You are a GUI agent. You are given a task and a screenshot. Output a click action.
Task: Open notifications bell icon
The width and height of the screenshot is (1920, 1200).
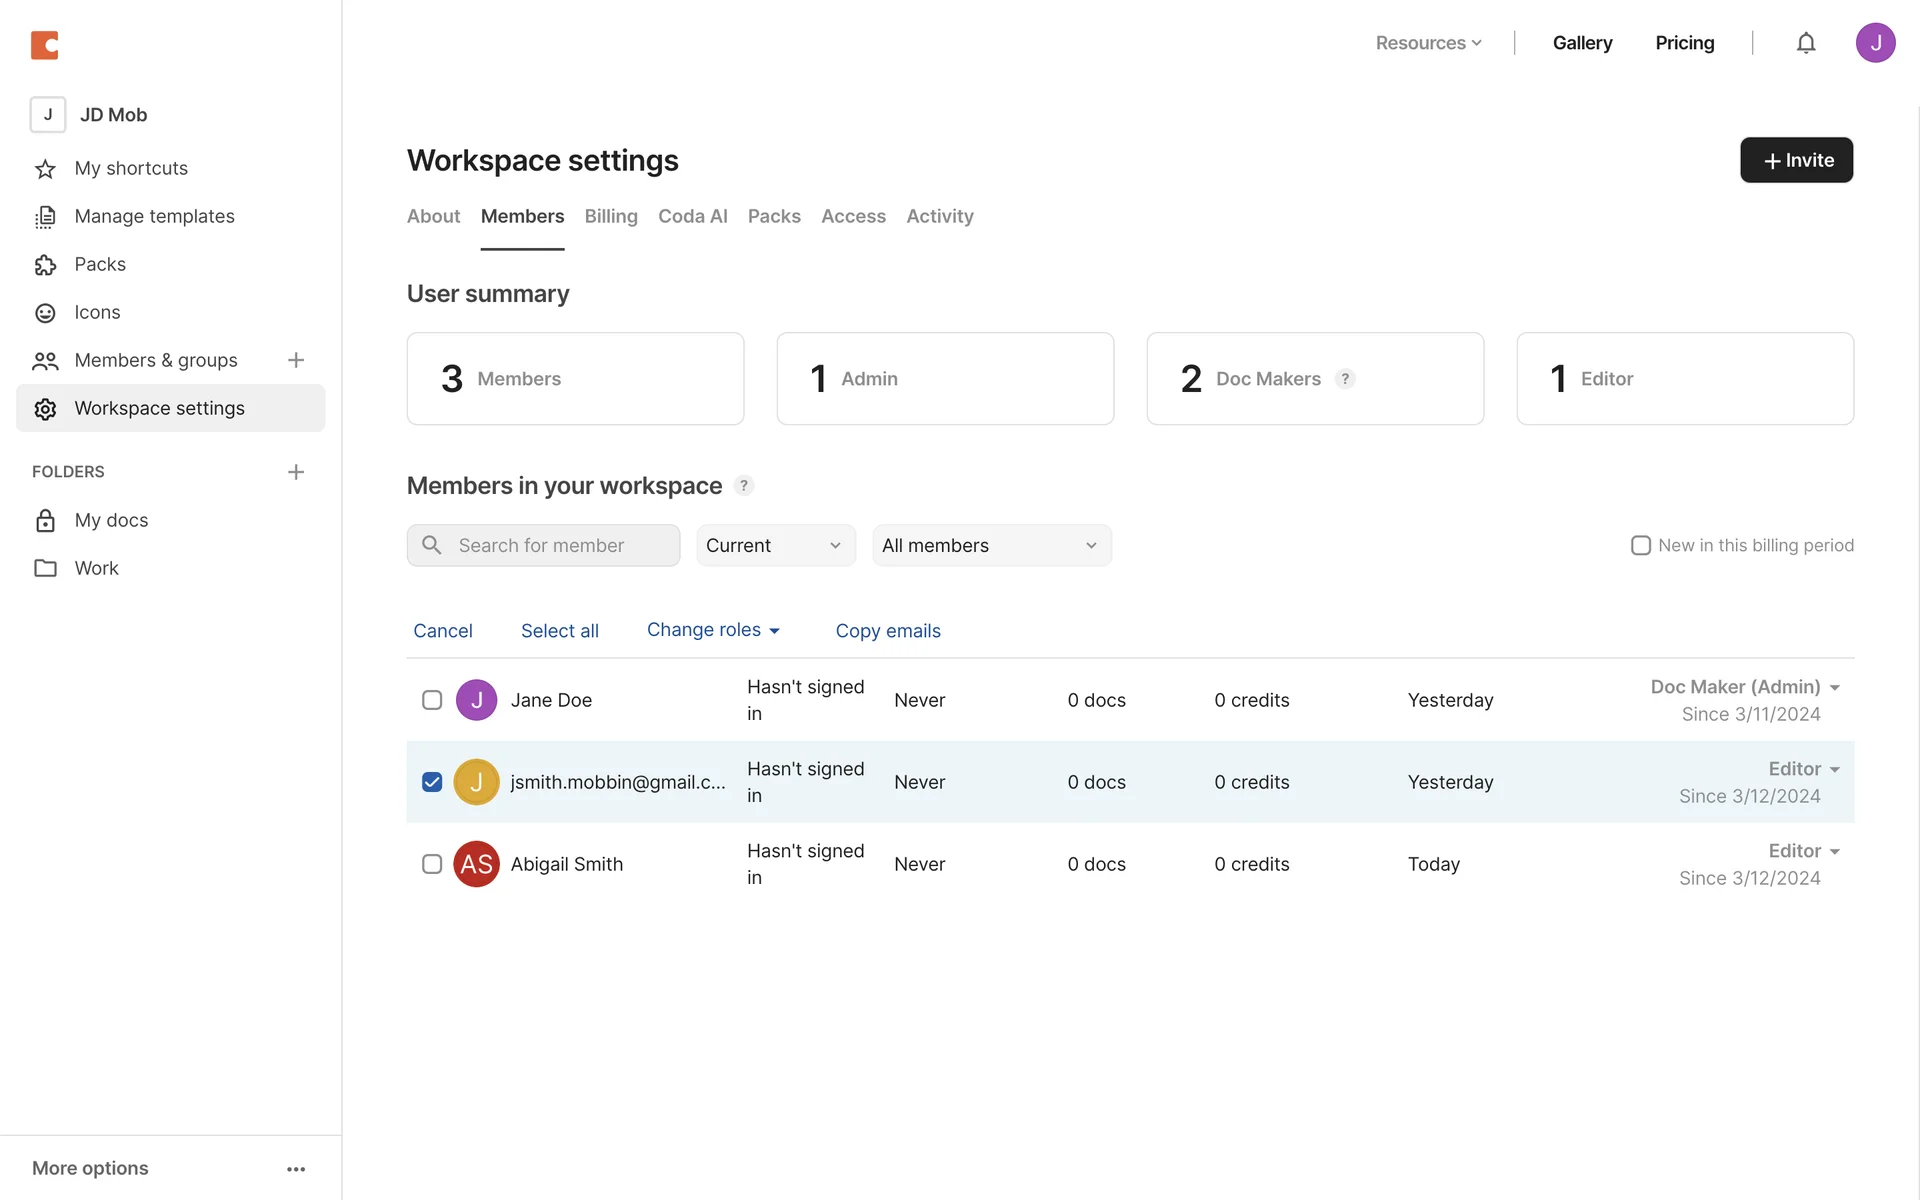(1805, 43)
